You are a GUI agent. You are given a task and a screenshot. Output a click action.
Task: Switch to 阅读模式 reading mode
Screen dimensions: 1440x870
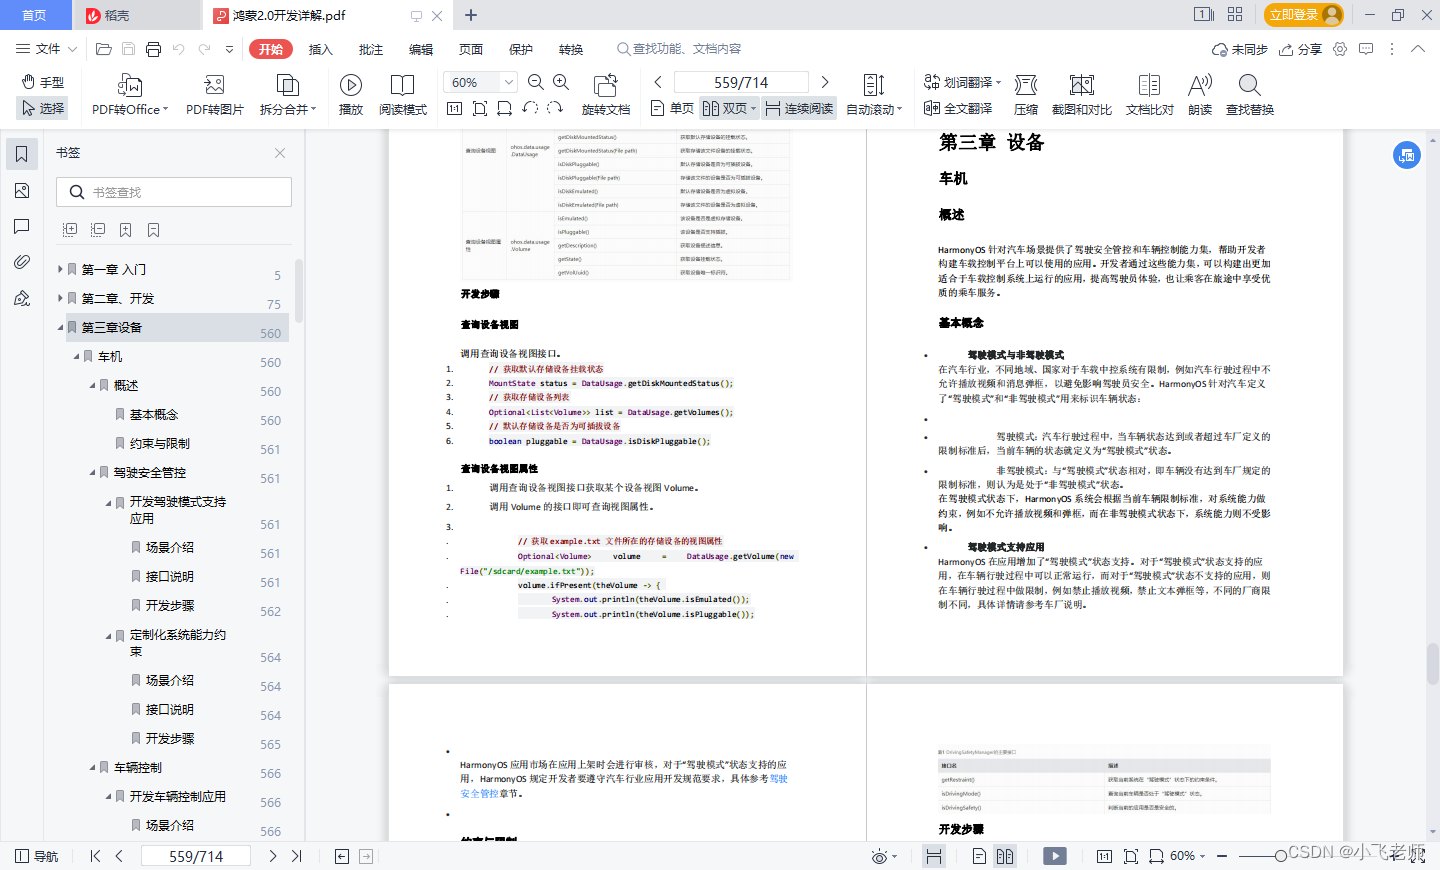(403, 95)
